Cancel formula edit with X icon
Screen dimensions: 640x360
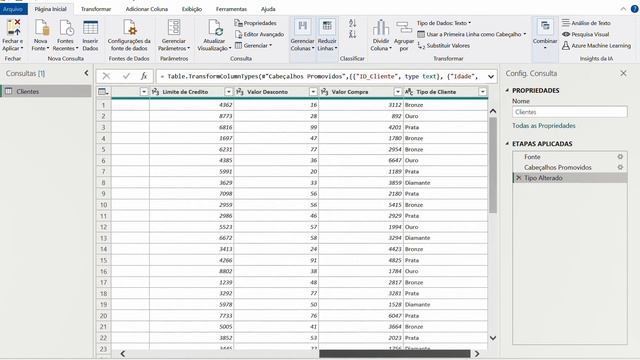click(106, 76)
